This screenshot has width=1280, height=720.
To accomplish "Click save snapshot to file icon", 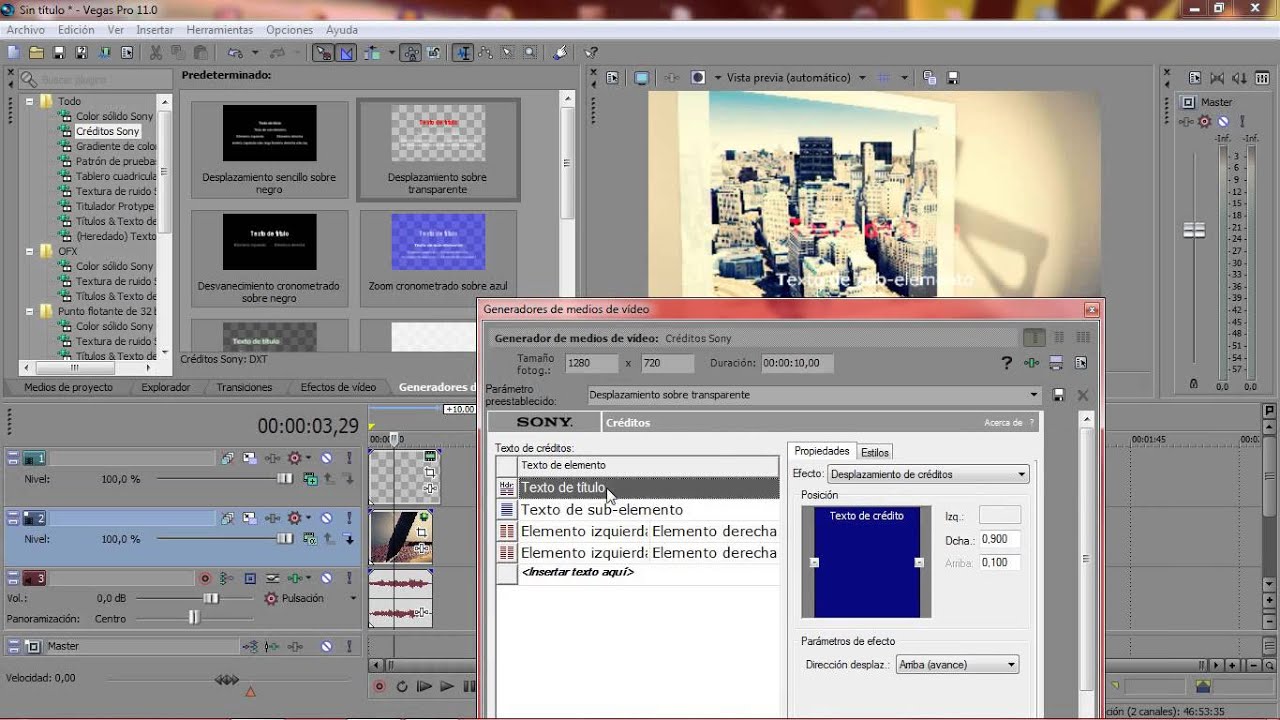I will [953, 77].
